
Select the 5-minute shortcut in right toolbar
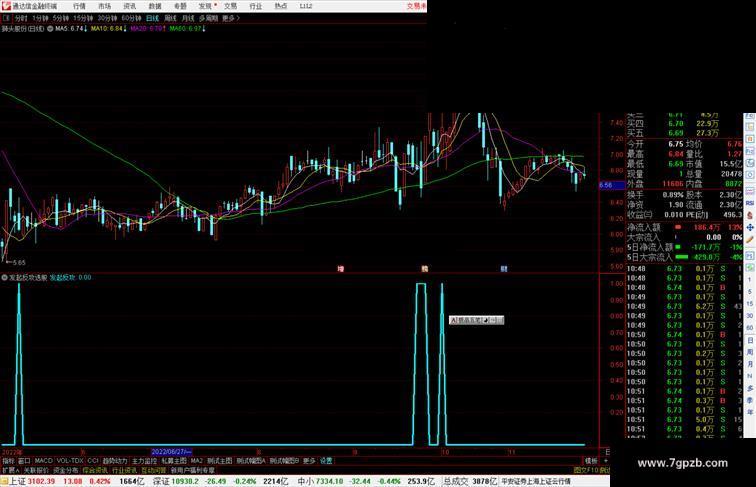coord(750,292)
